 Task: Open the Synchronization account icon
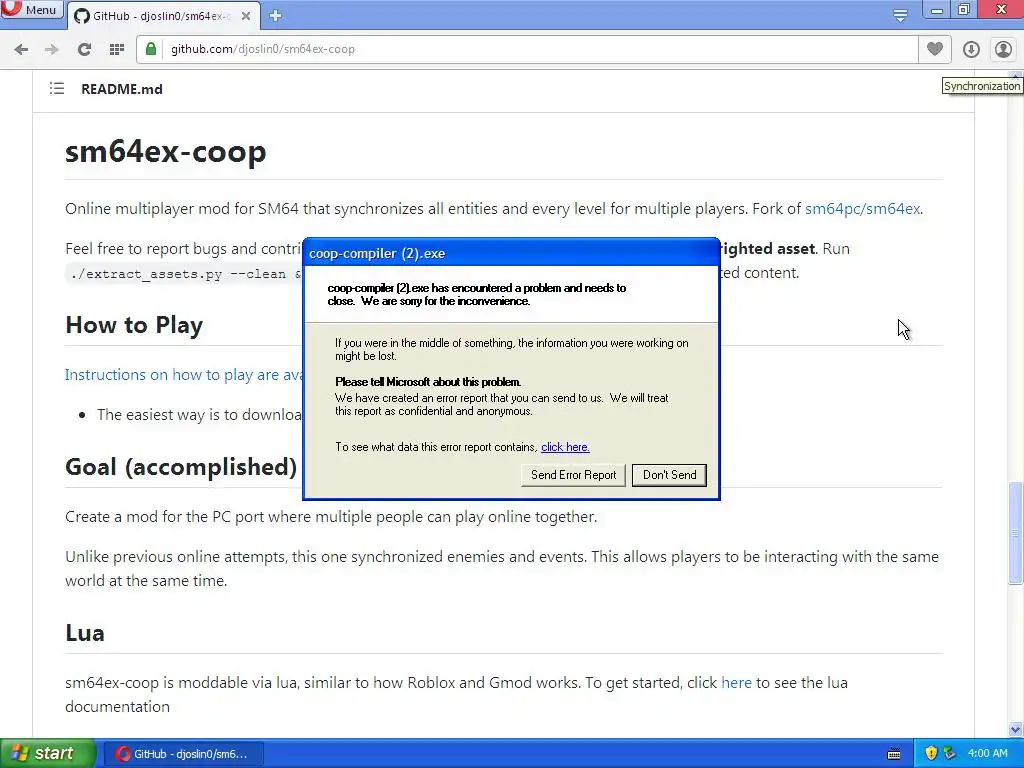[x=1003, y=49]
